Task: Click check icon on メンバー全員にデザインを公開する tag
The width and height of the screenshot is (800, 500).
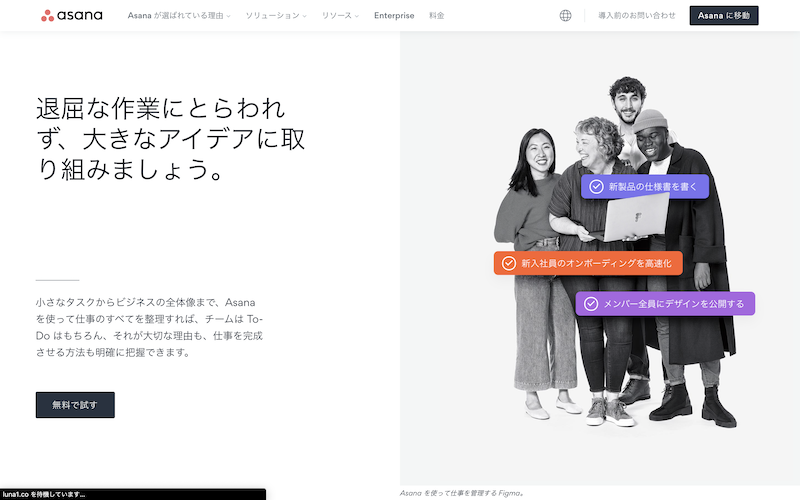Action: 591,304
